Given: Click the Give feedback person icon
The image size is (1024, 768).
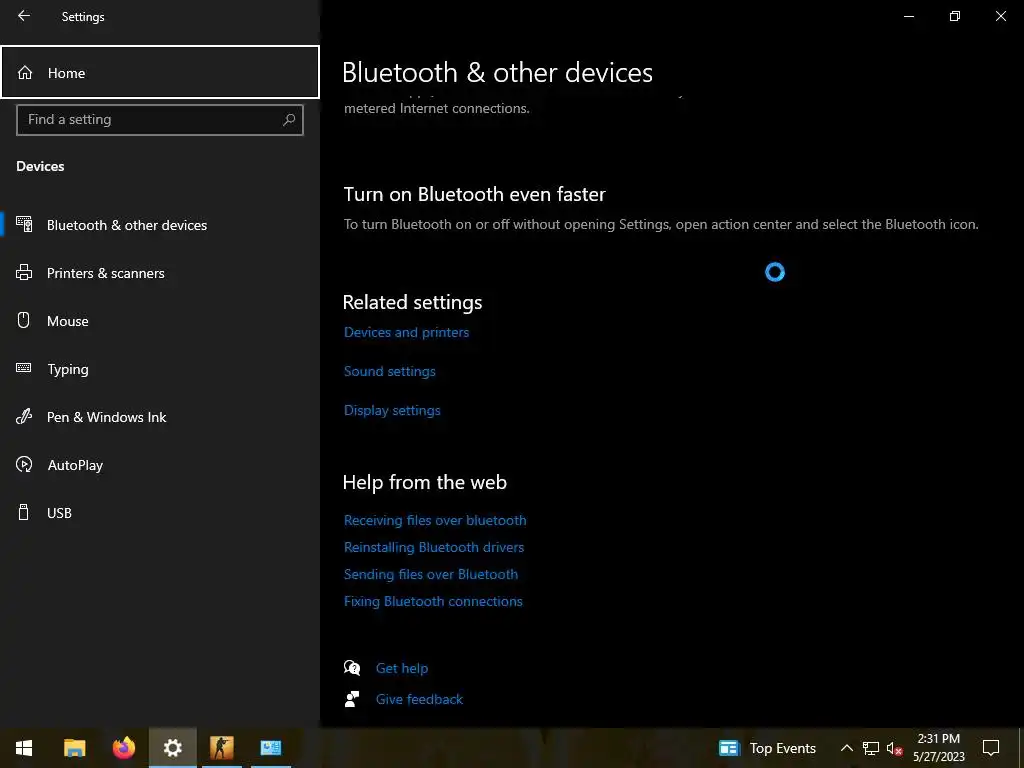Looking at the screenshot, I should pos(352,699).
